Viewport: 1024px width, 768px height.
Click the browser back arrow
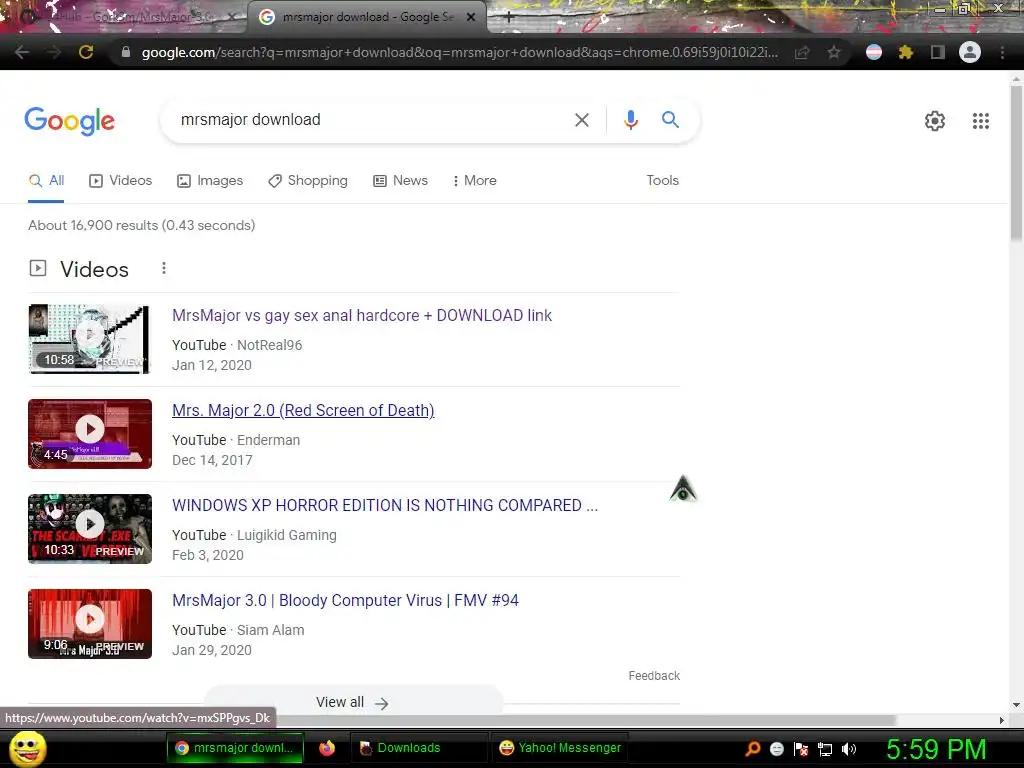[22, 52]
